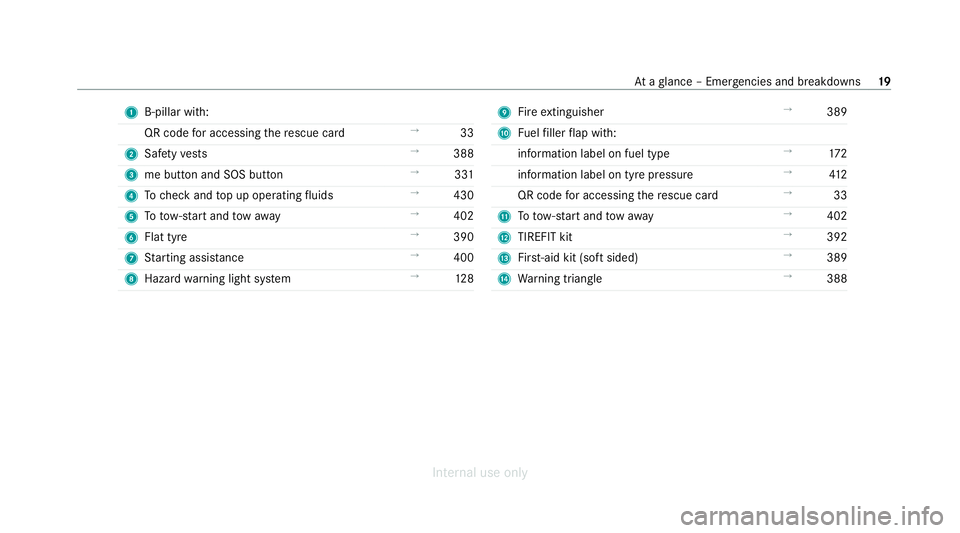Click the page header Emergencies and breakdowns

click(783, 82)
